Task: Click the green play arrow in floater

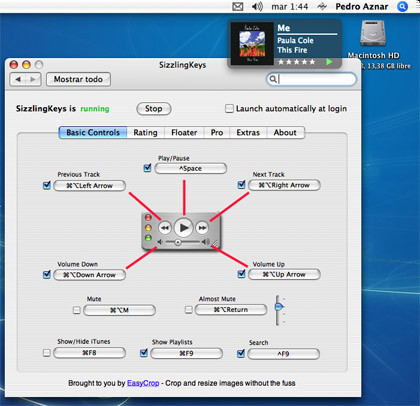Action: click(329, 62)
